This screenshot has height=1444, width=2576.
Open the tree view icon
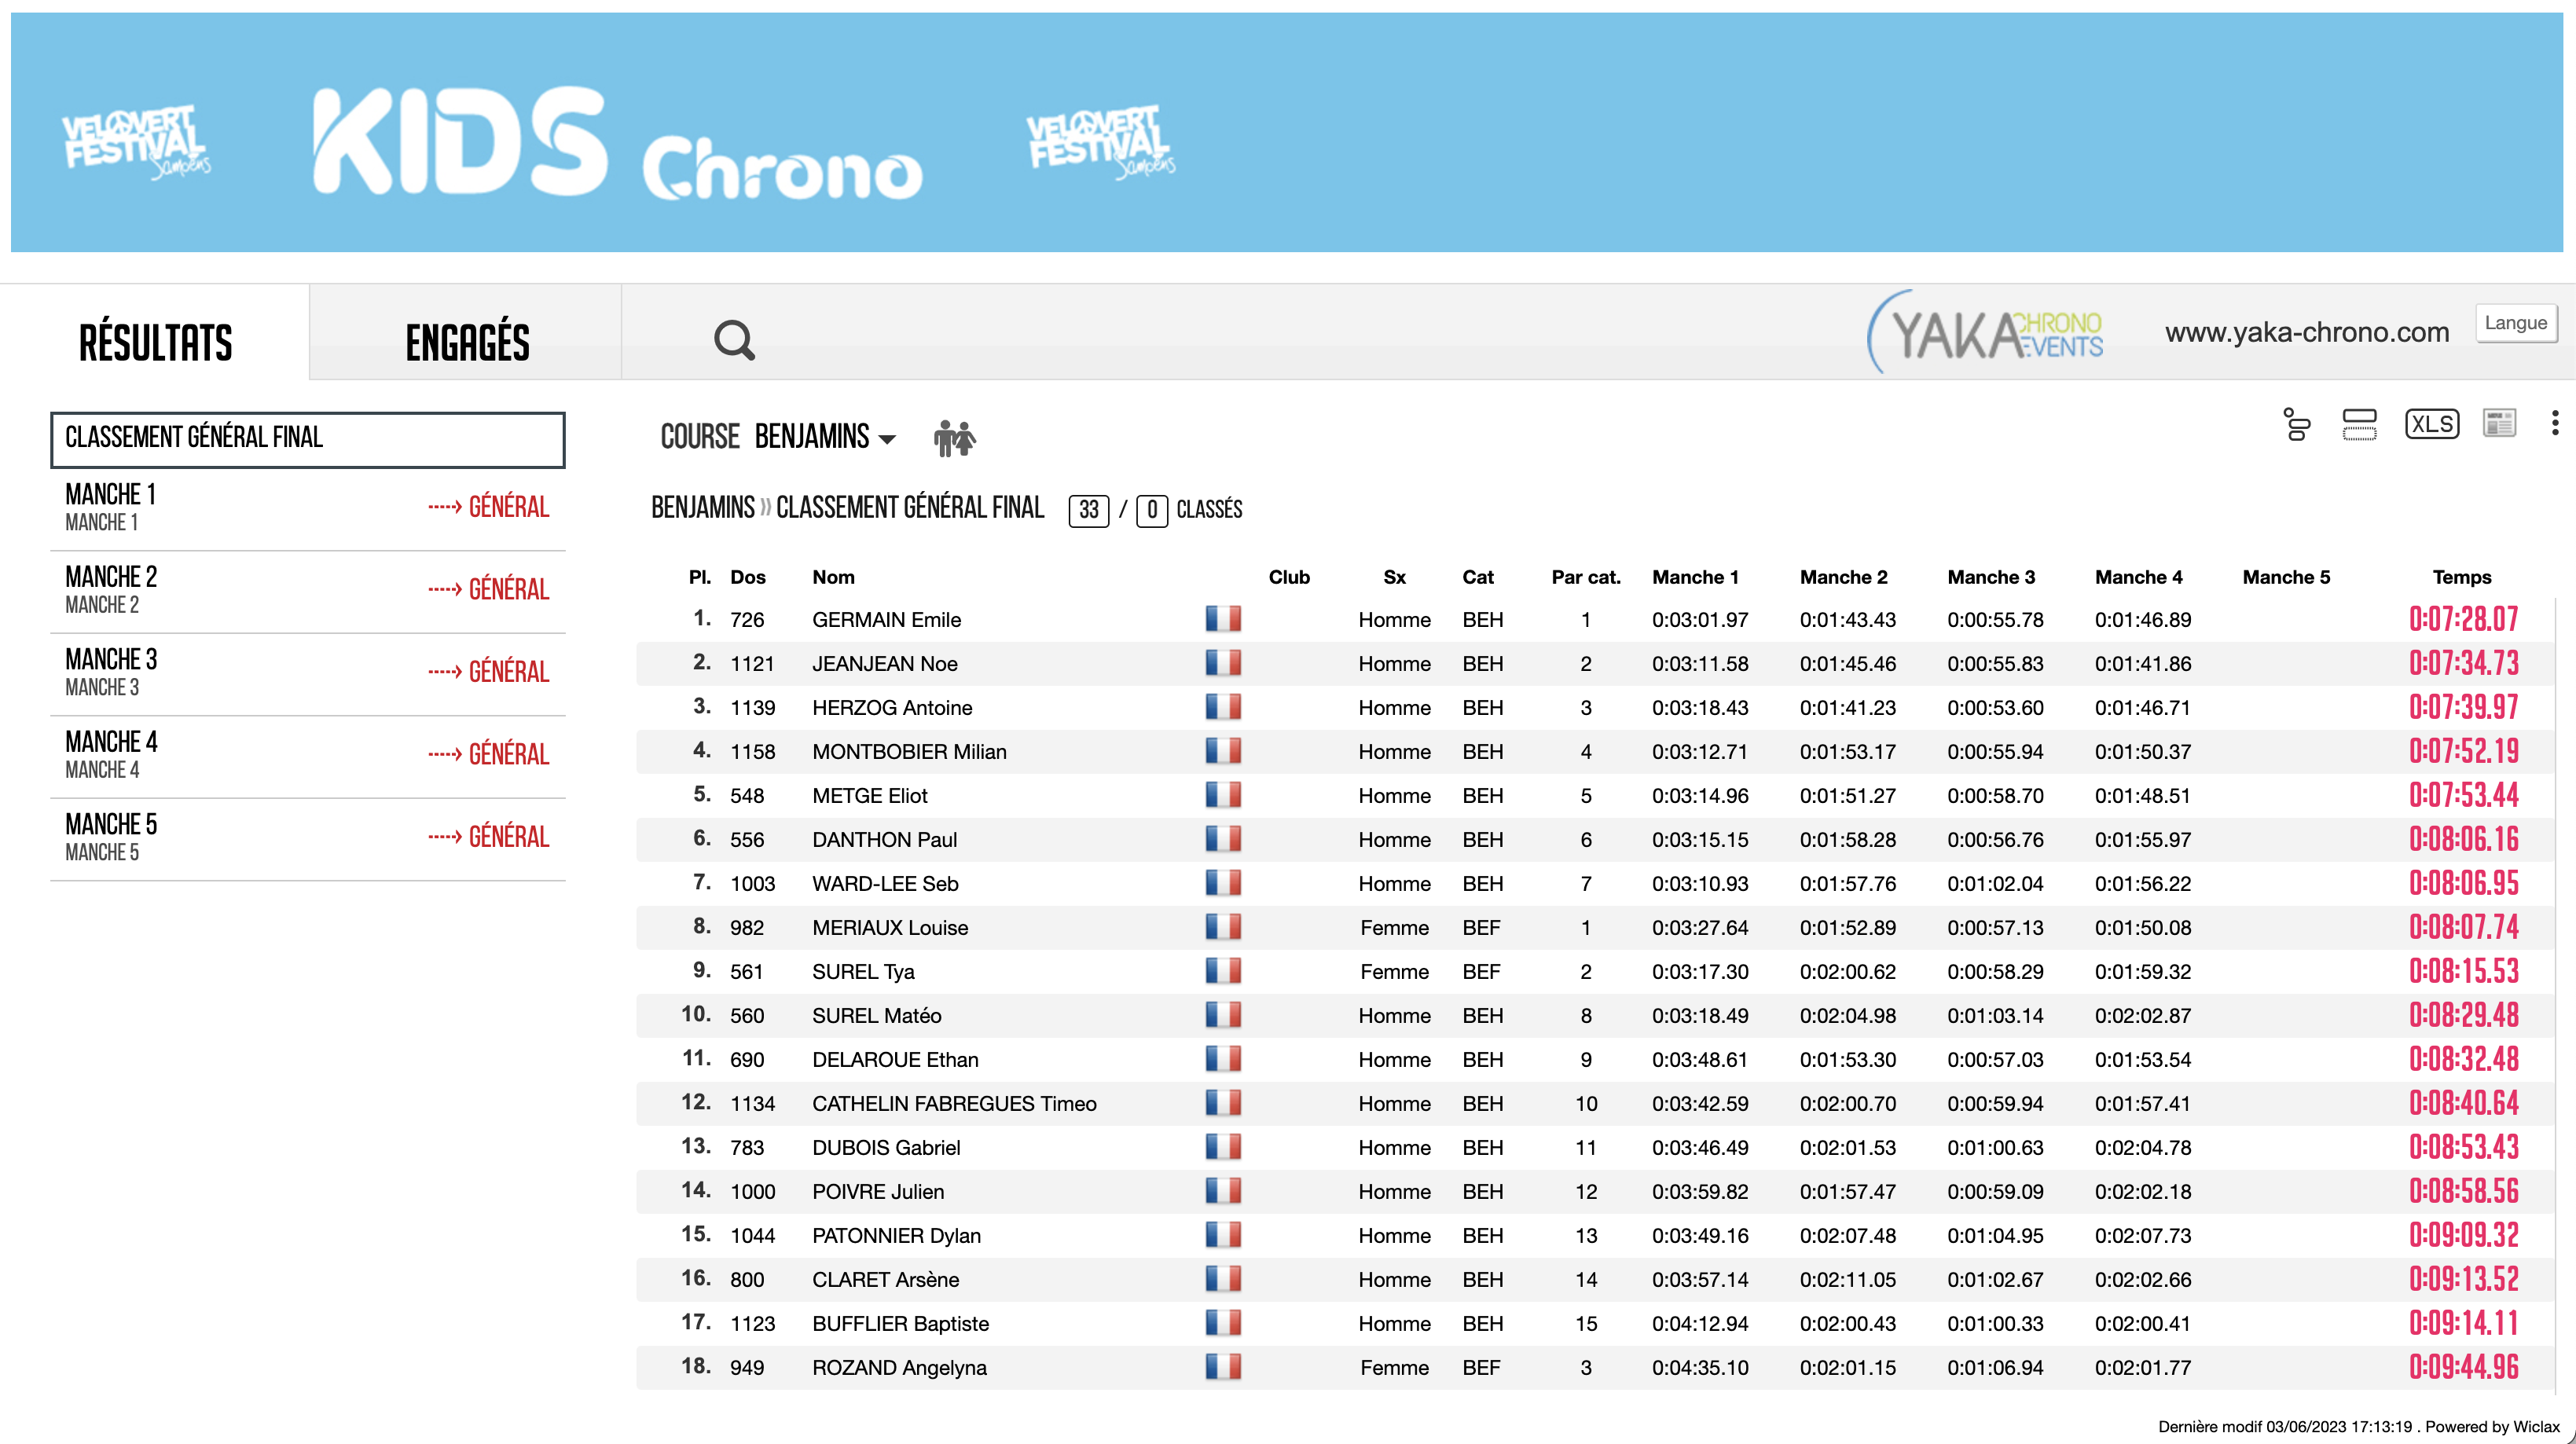tap(2297, 424)
